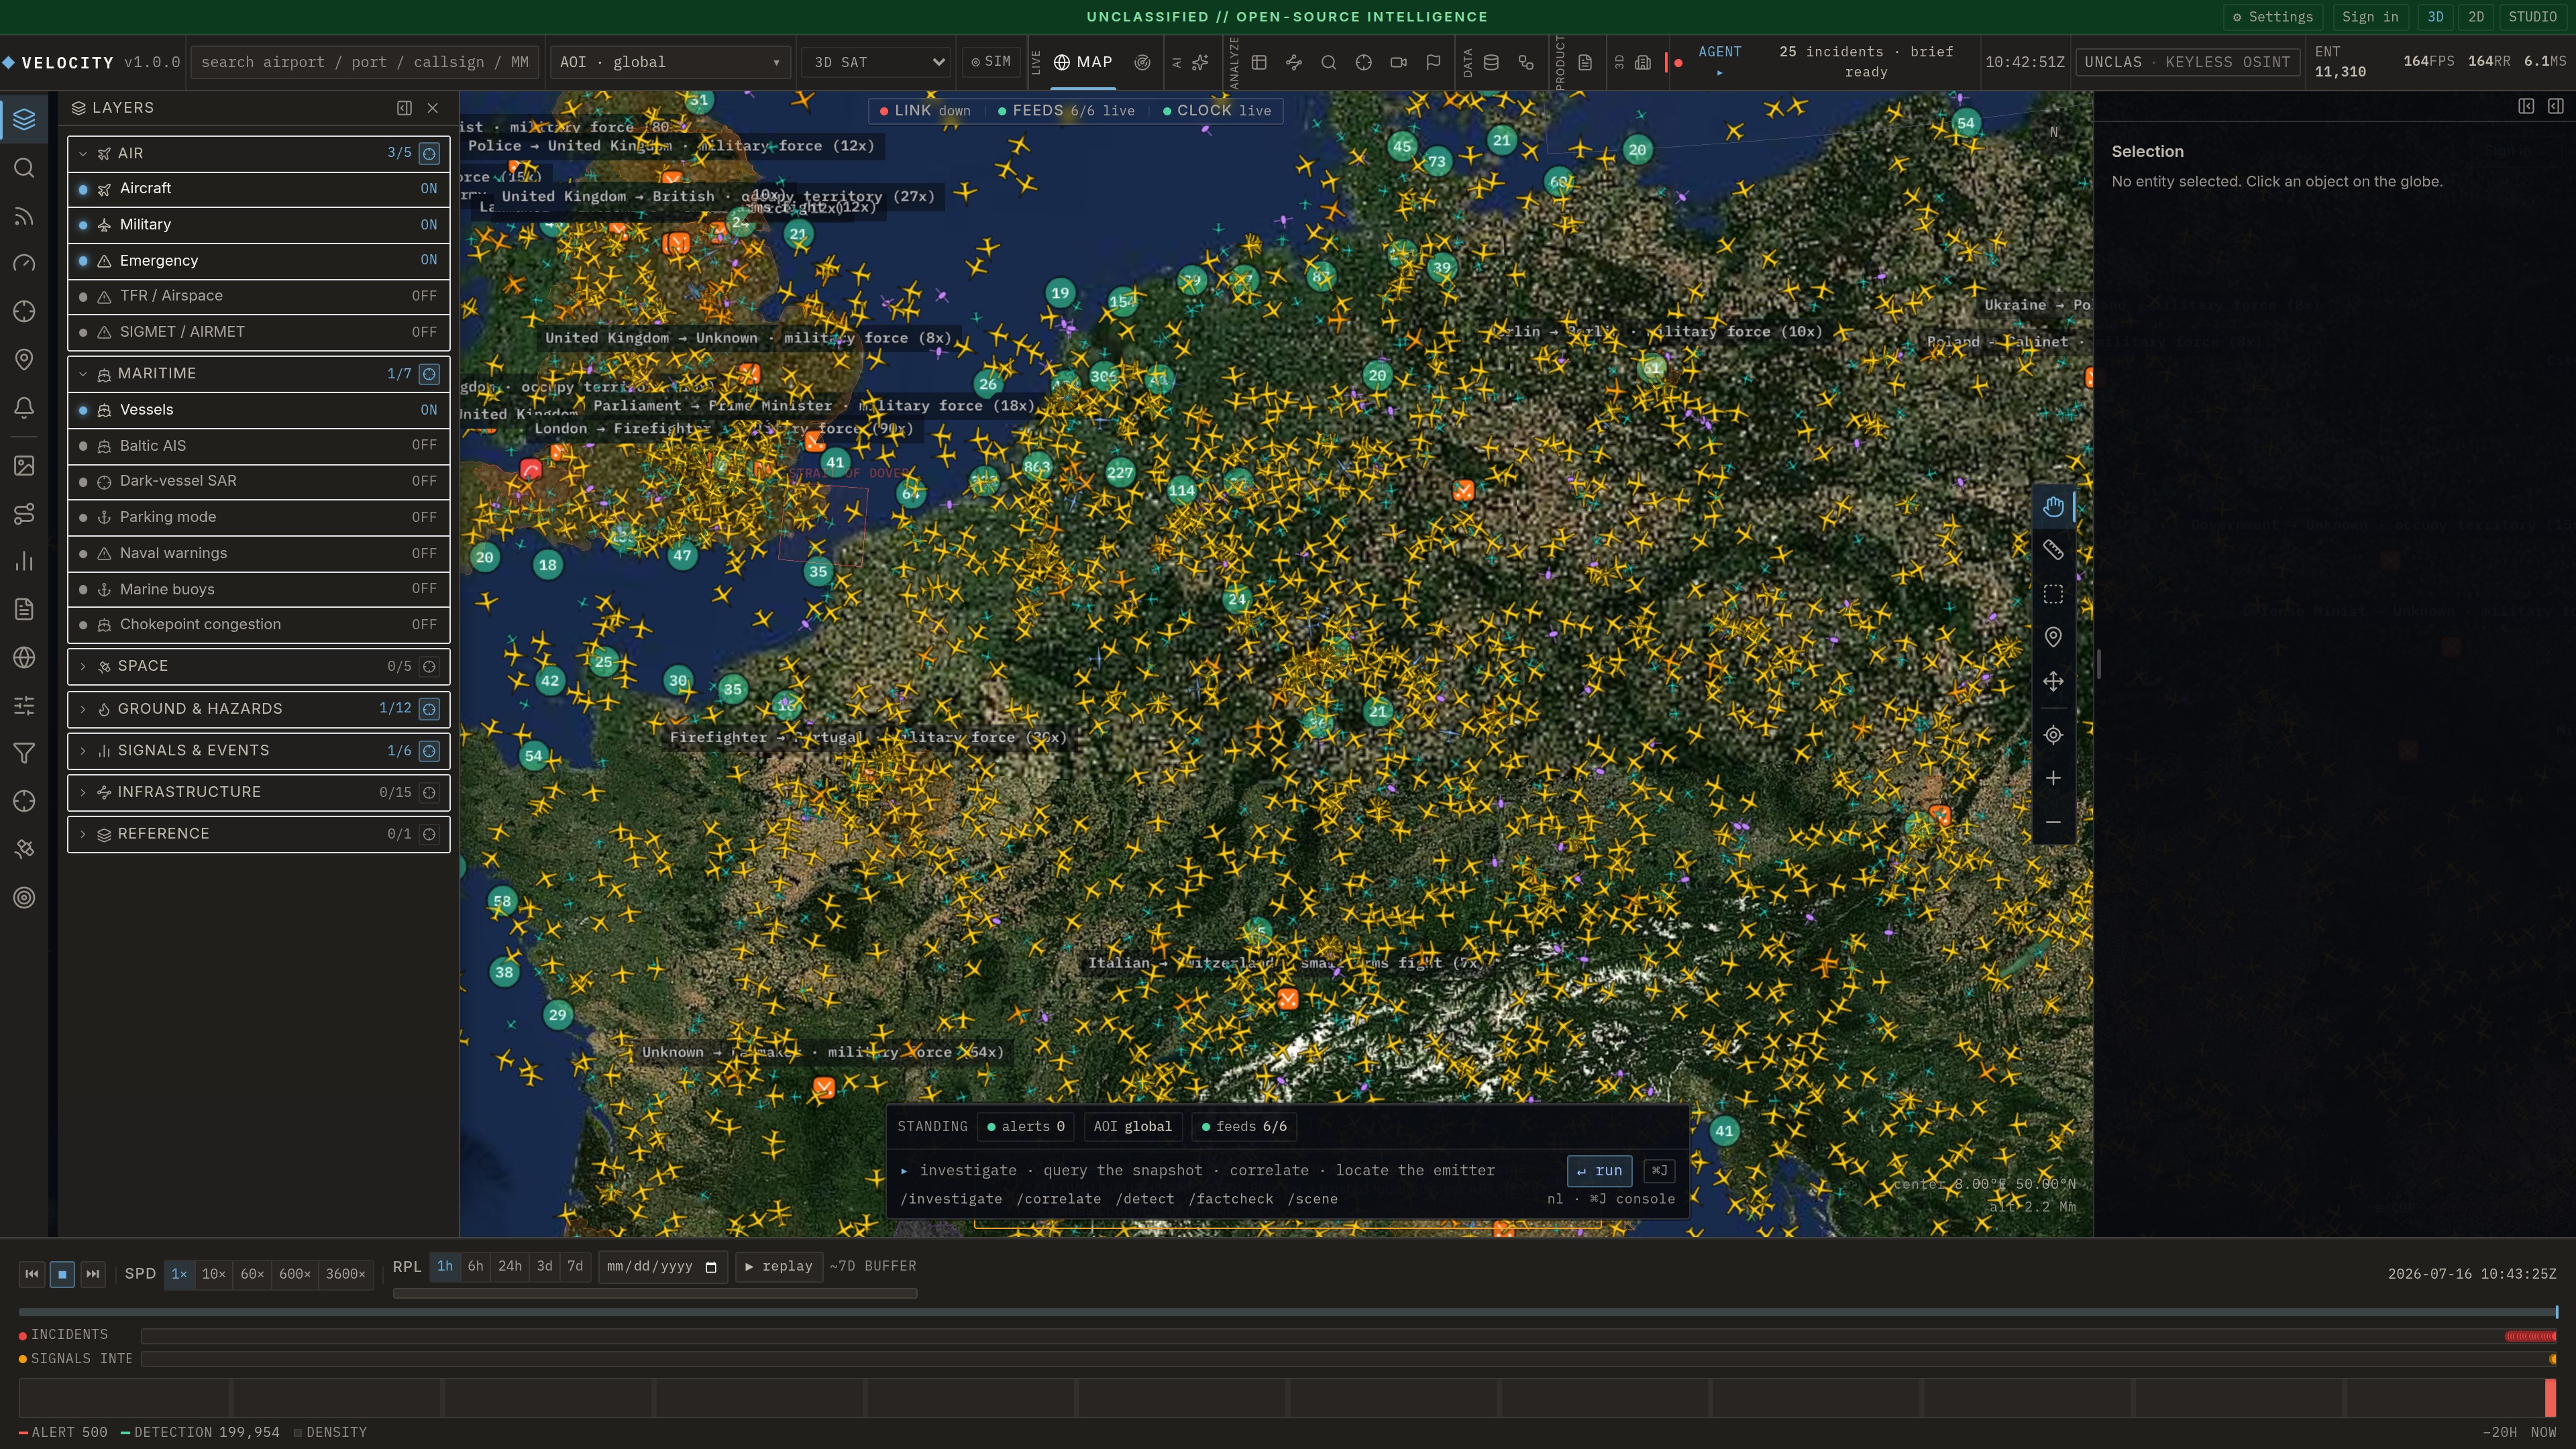Click the main timeline scrubber bar
The image size is (2576, 1449).
(x=1288, y=1312)
